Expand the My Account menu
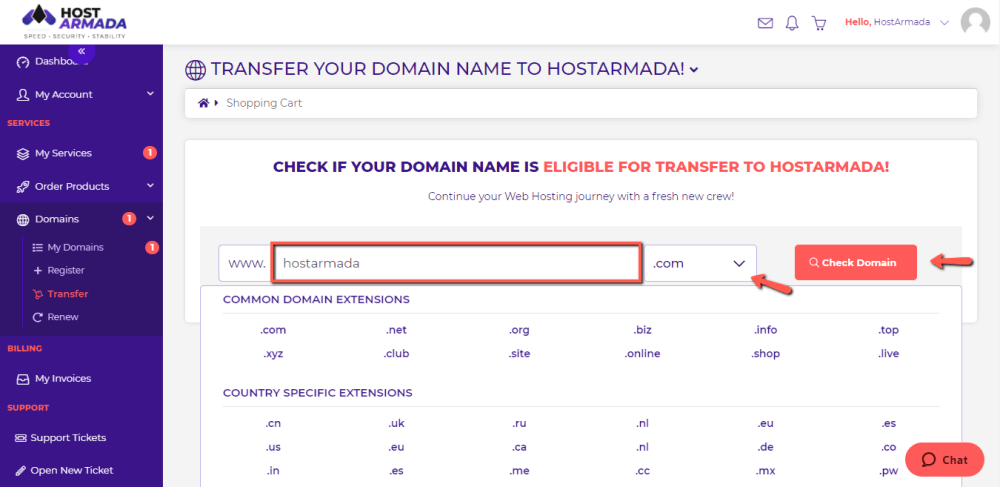The height and width of the screenshot is (487, 1000). click(82, 94)
